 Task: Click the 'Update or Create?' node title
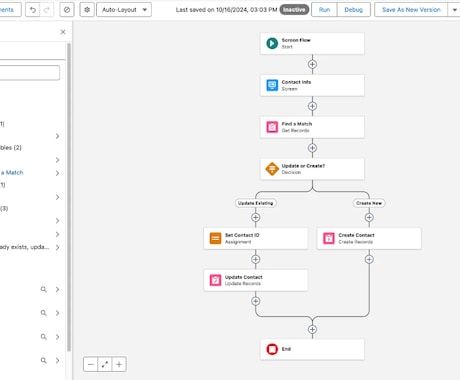[303, 166]
